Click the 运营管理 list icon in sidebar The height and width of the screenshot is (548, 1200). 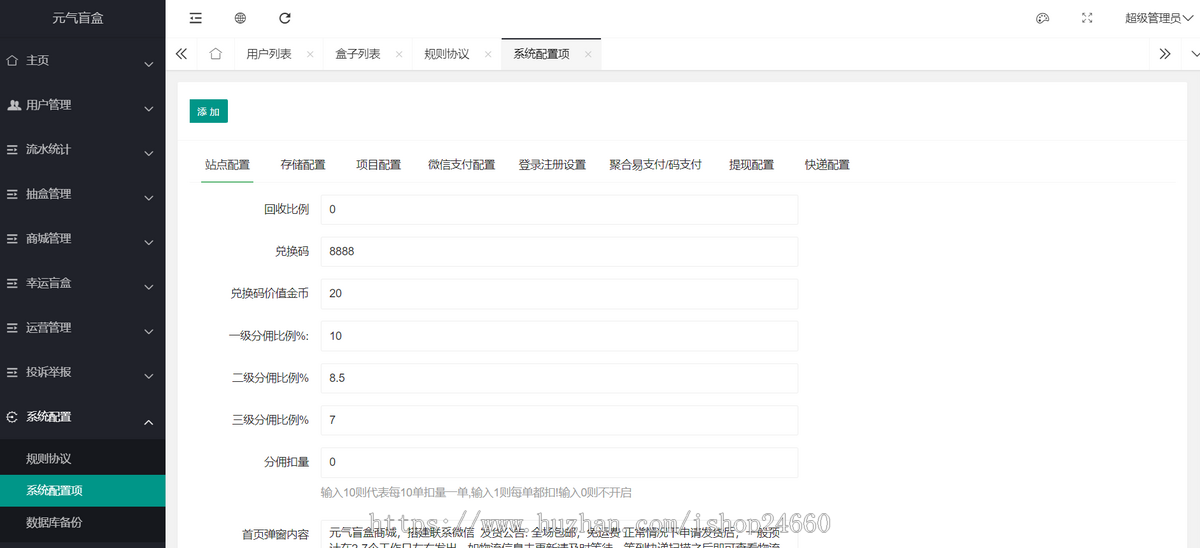[x=13, y=328]
